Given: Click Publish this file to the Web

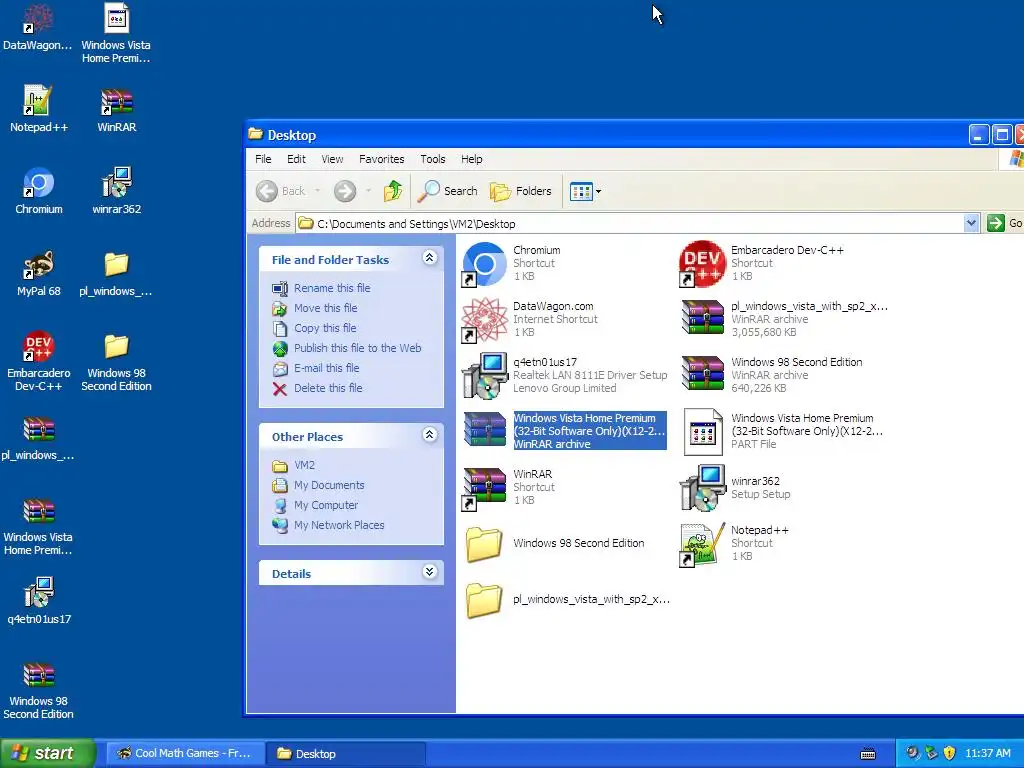Looking at the screenshot, I should 347,348.
